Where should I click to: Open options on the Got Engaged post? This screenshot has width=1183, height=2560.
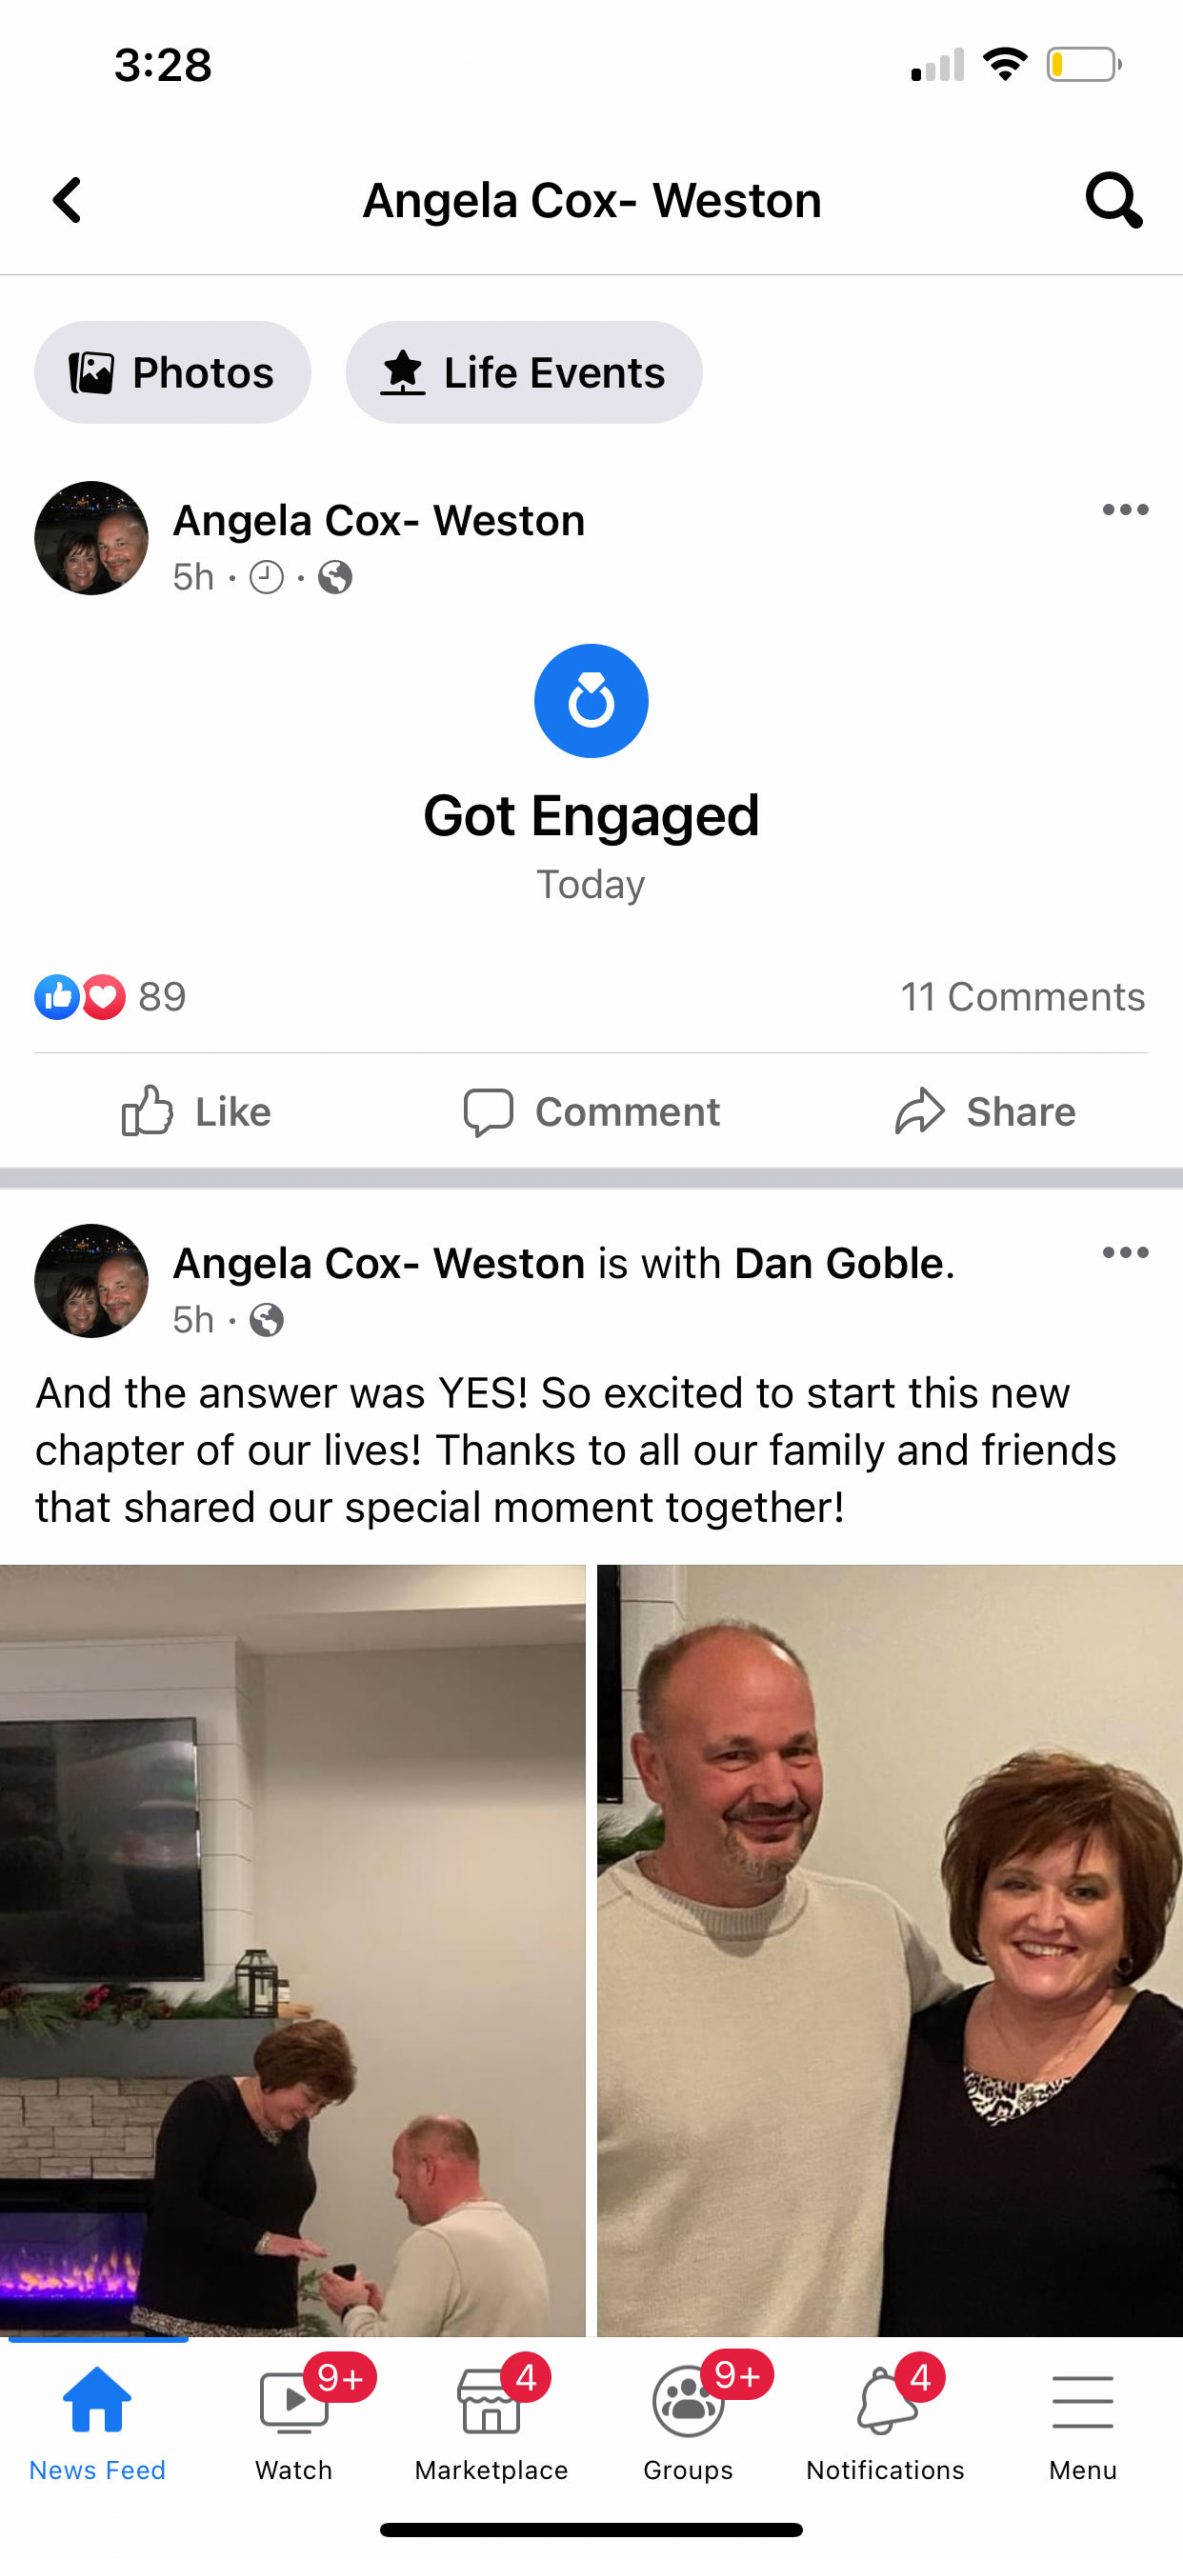click(1125, 510)
